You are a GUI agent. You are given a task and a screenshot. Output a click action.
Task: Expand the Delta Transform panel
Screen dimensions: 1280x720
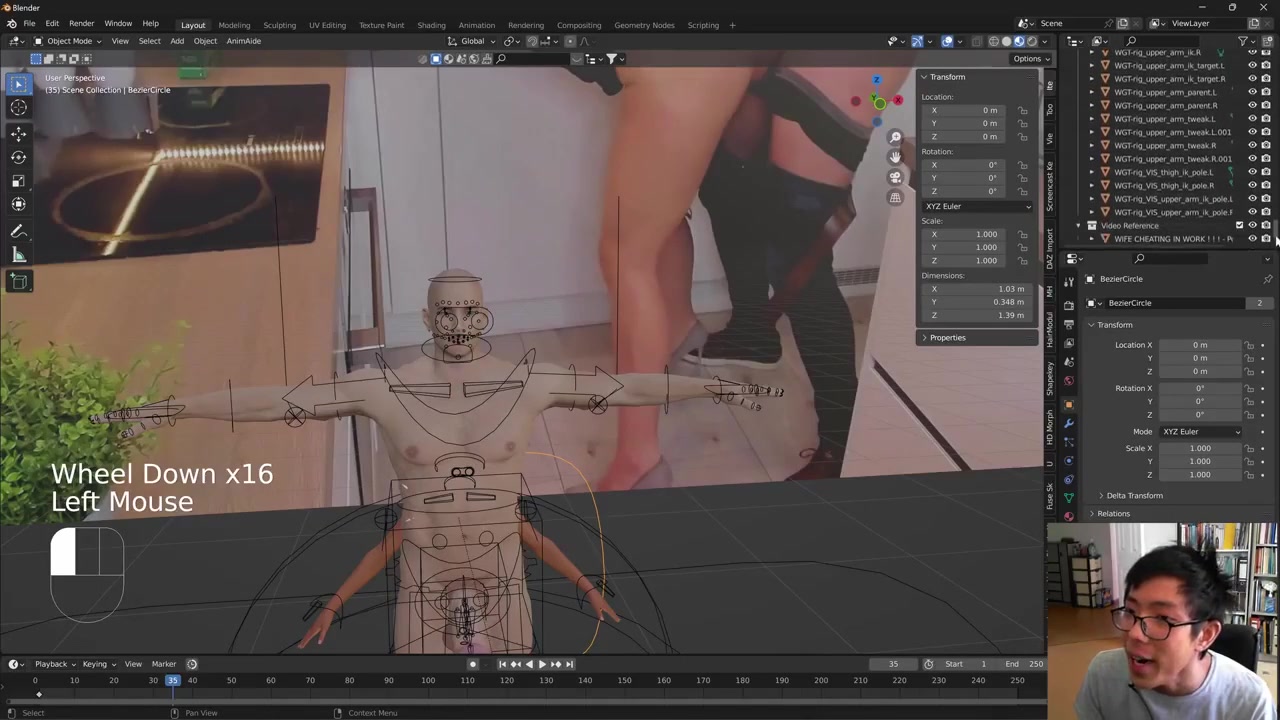pyautogui.click(x=1134, y=496)
